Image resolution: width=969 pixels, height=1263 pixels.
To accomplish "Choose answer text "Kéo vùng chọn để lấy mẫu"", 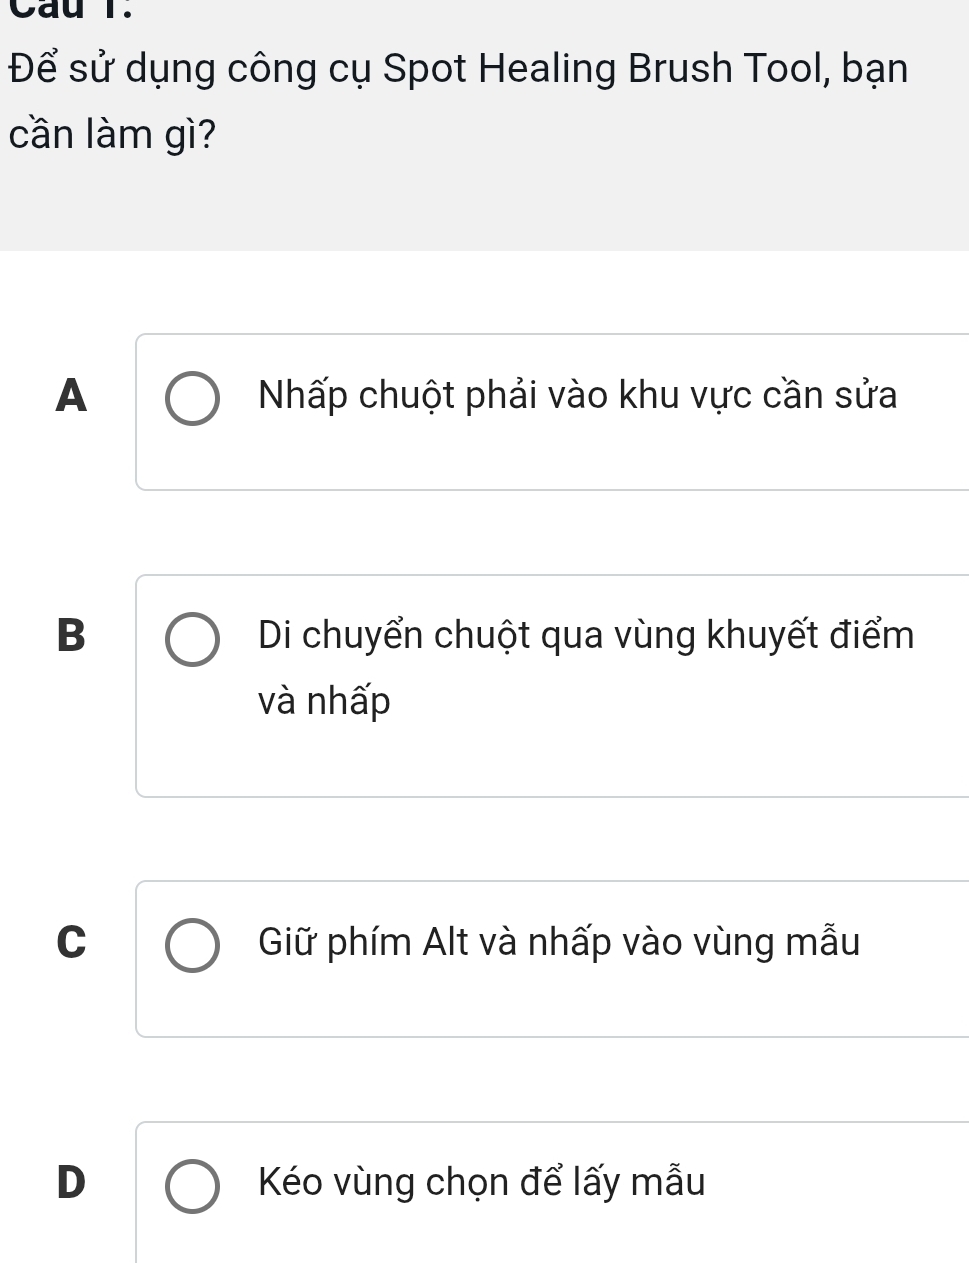I will pyautogui.click(x=481, y=1183).
